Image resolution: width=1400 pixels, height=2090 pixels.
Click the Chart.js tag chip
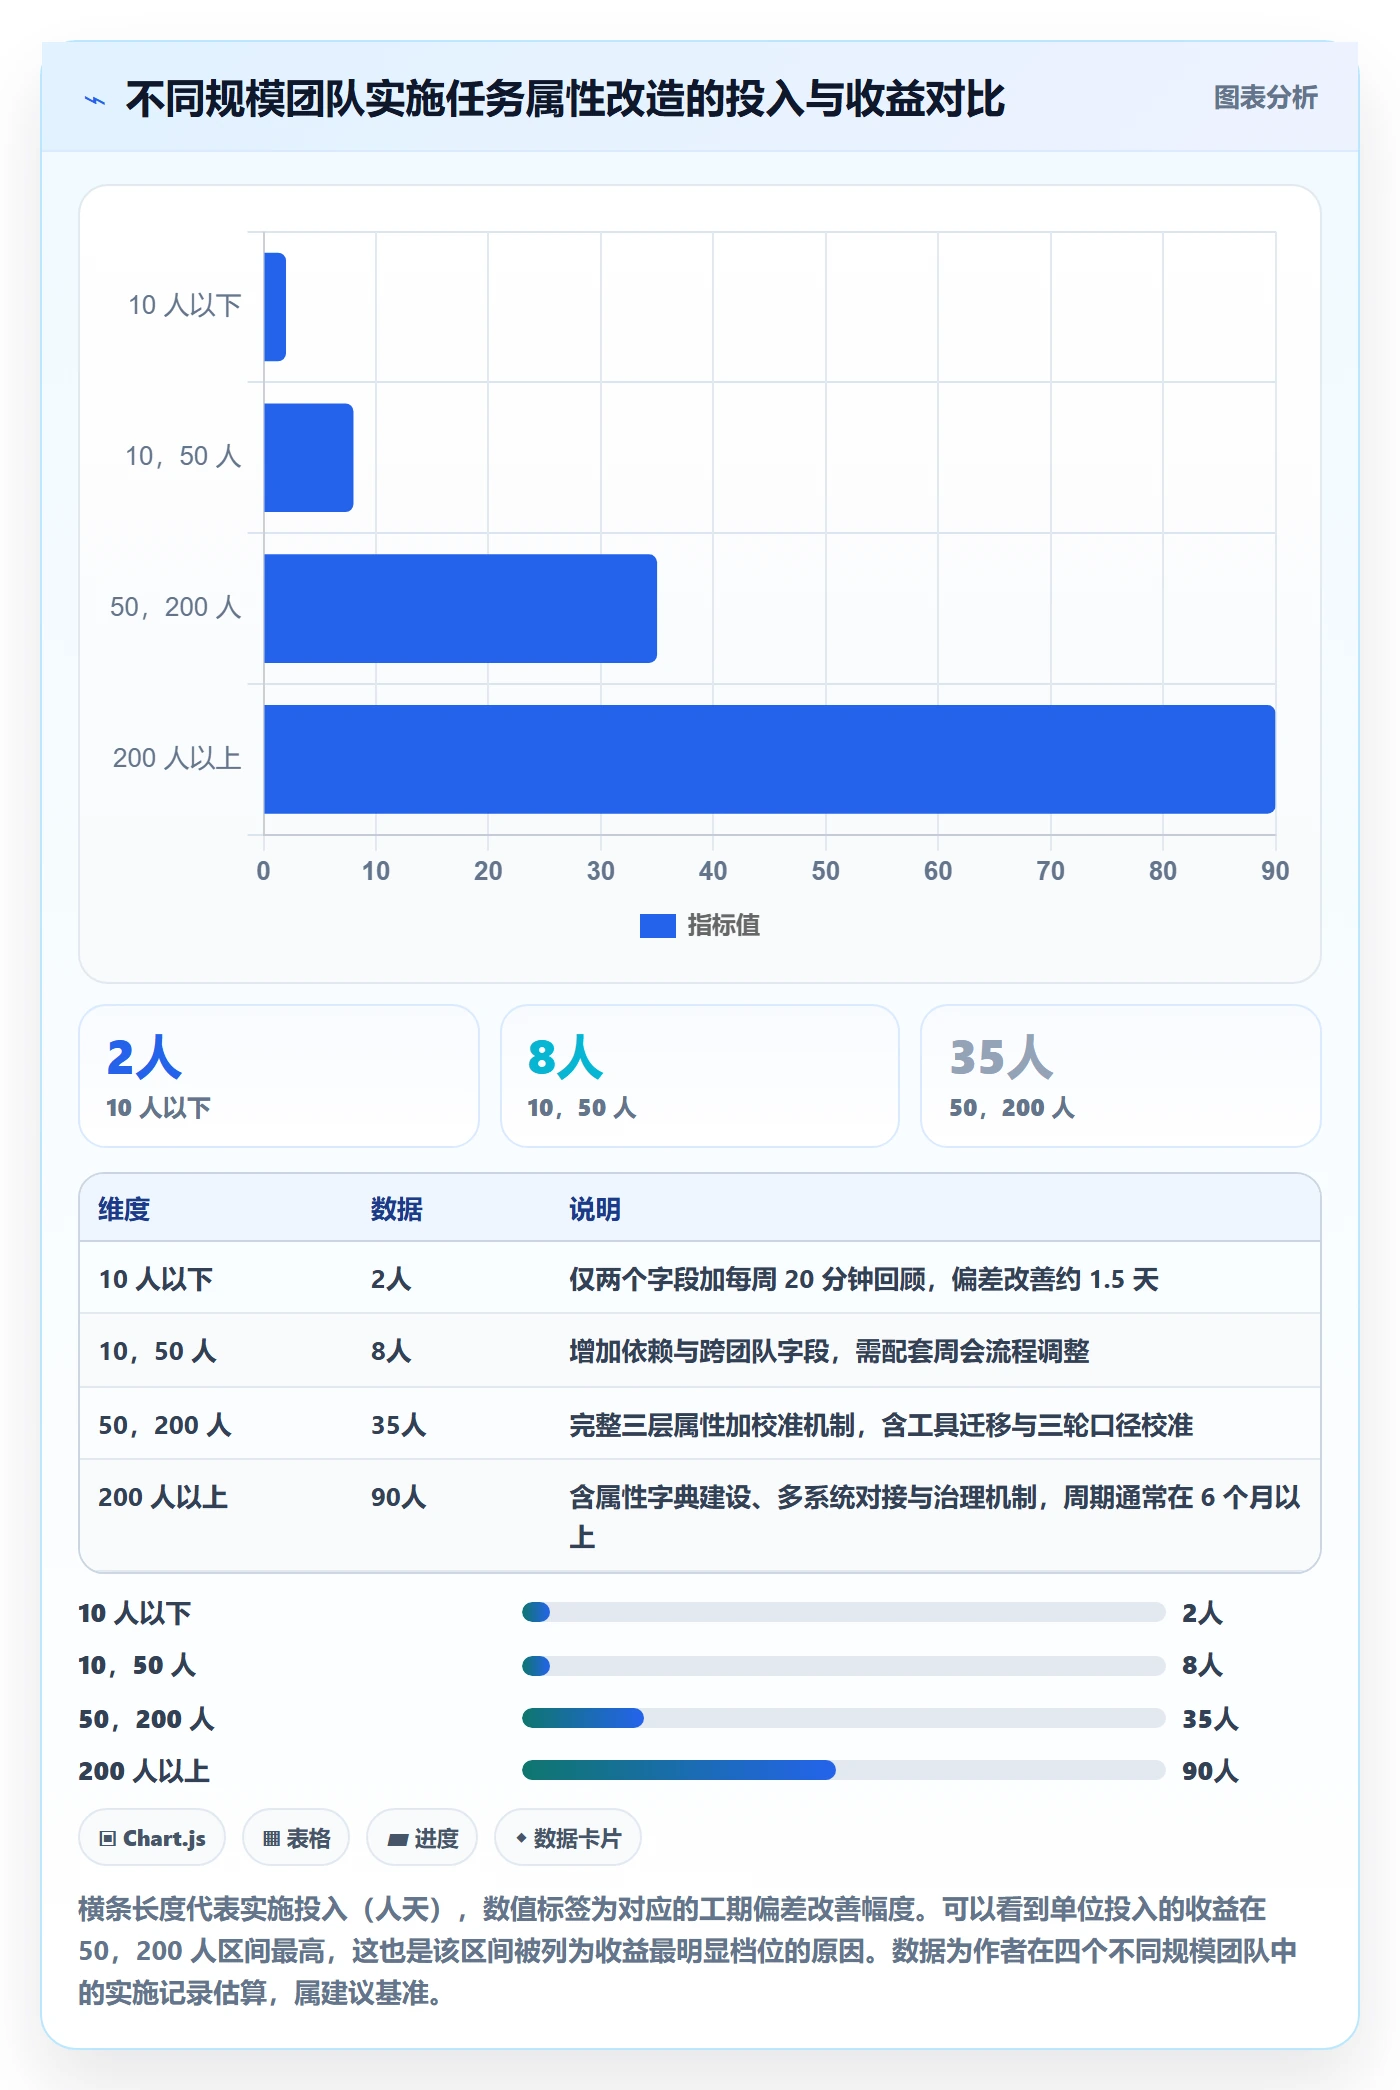pos(152,1838)
